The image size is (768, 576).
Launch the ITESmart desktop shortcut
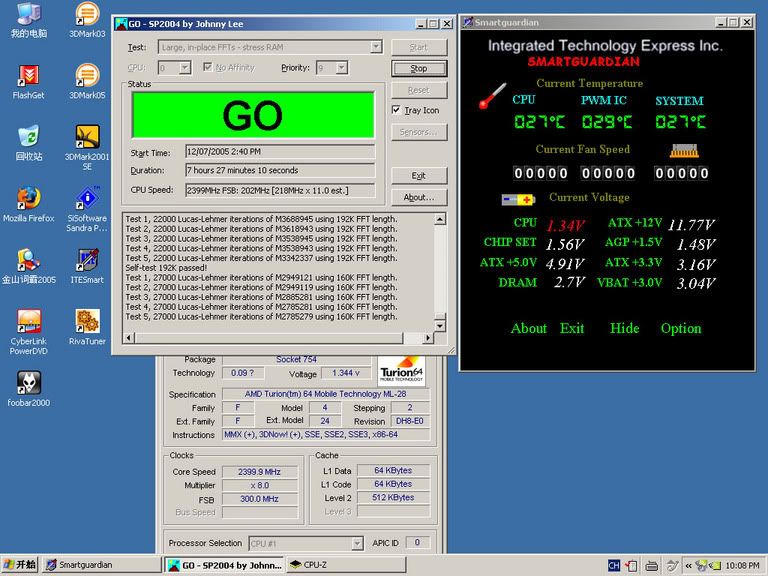(x=87, y=266)
